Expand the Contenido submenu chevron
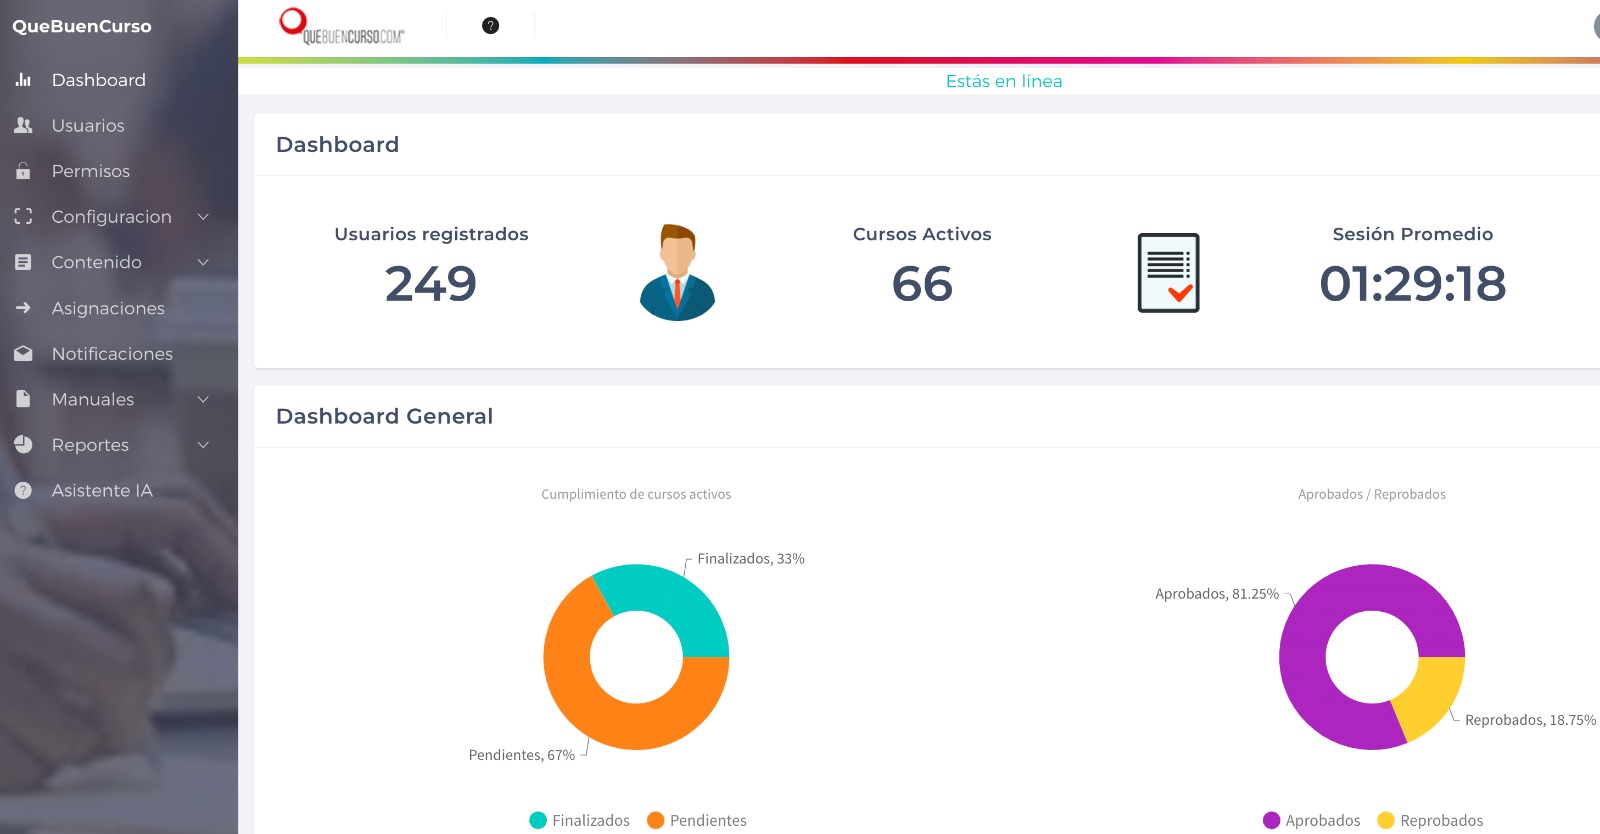Image resolution: width=1600 pixels, height=834 pixels. click(x=203, y=262)
